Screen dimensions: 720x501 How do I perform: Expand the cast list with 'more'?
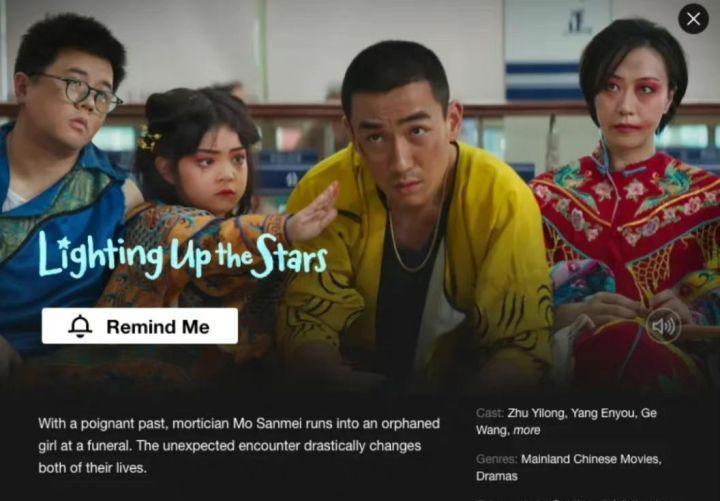tap(526, 430)
